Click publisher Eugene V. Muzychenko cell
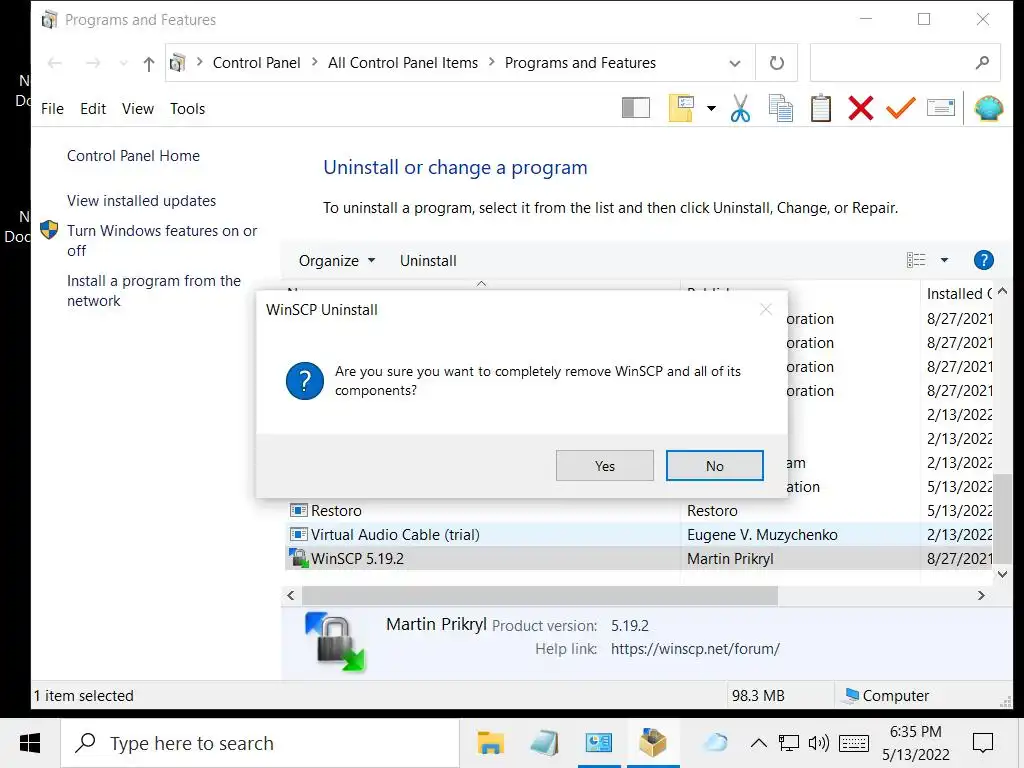The image size is (1024, 768). (x=762, y=535)
